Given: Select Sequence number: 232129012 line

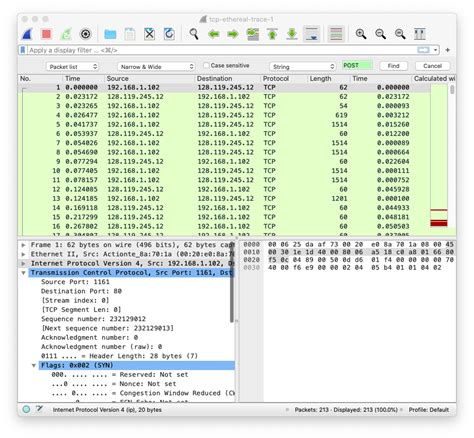Looking at the screenshot, I should tap(93, 319).
